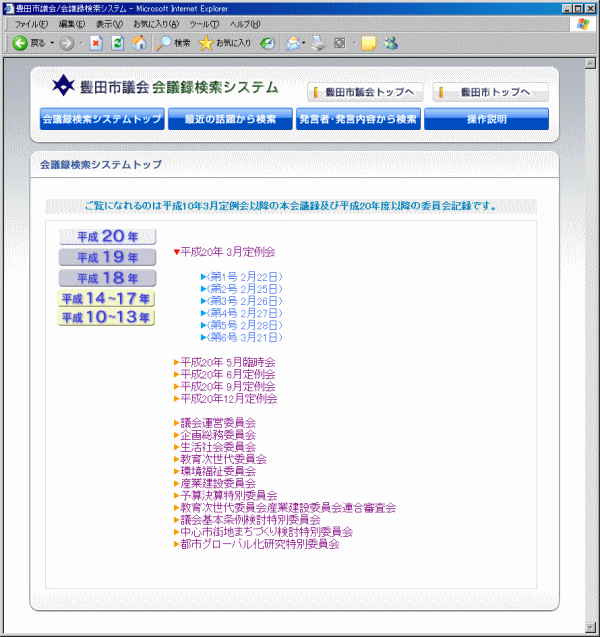
Task: Click the Edit page toolbar icon
Action: coord(340,43)
